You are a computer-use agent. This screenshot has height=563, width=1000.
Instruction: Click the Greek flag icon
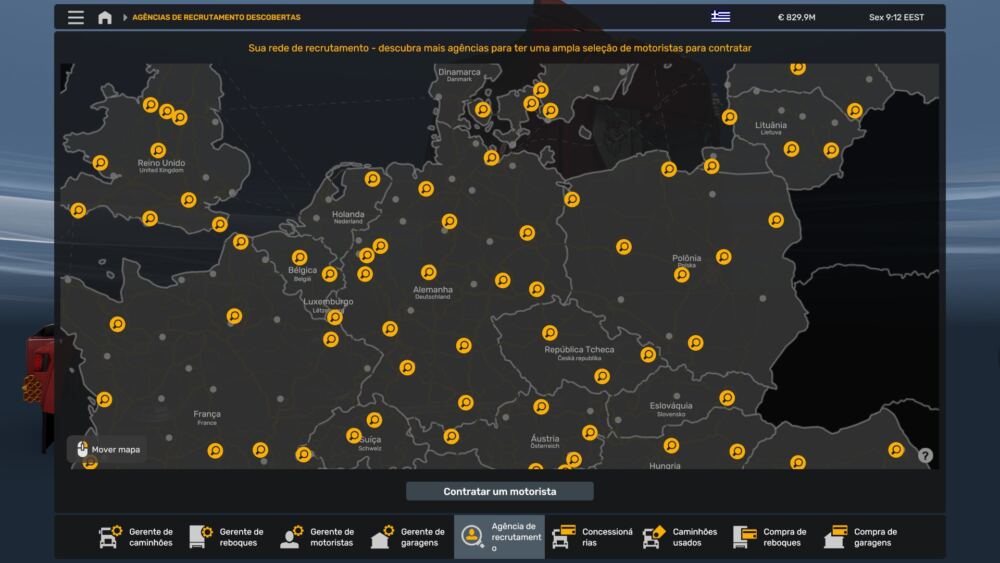point(720,17)
